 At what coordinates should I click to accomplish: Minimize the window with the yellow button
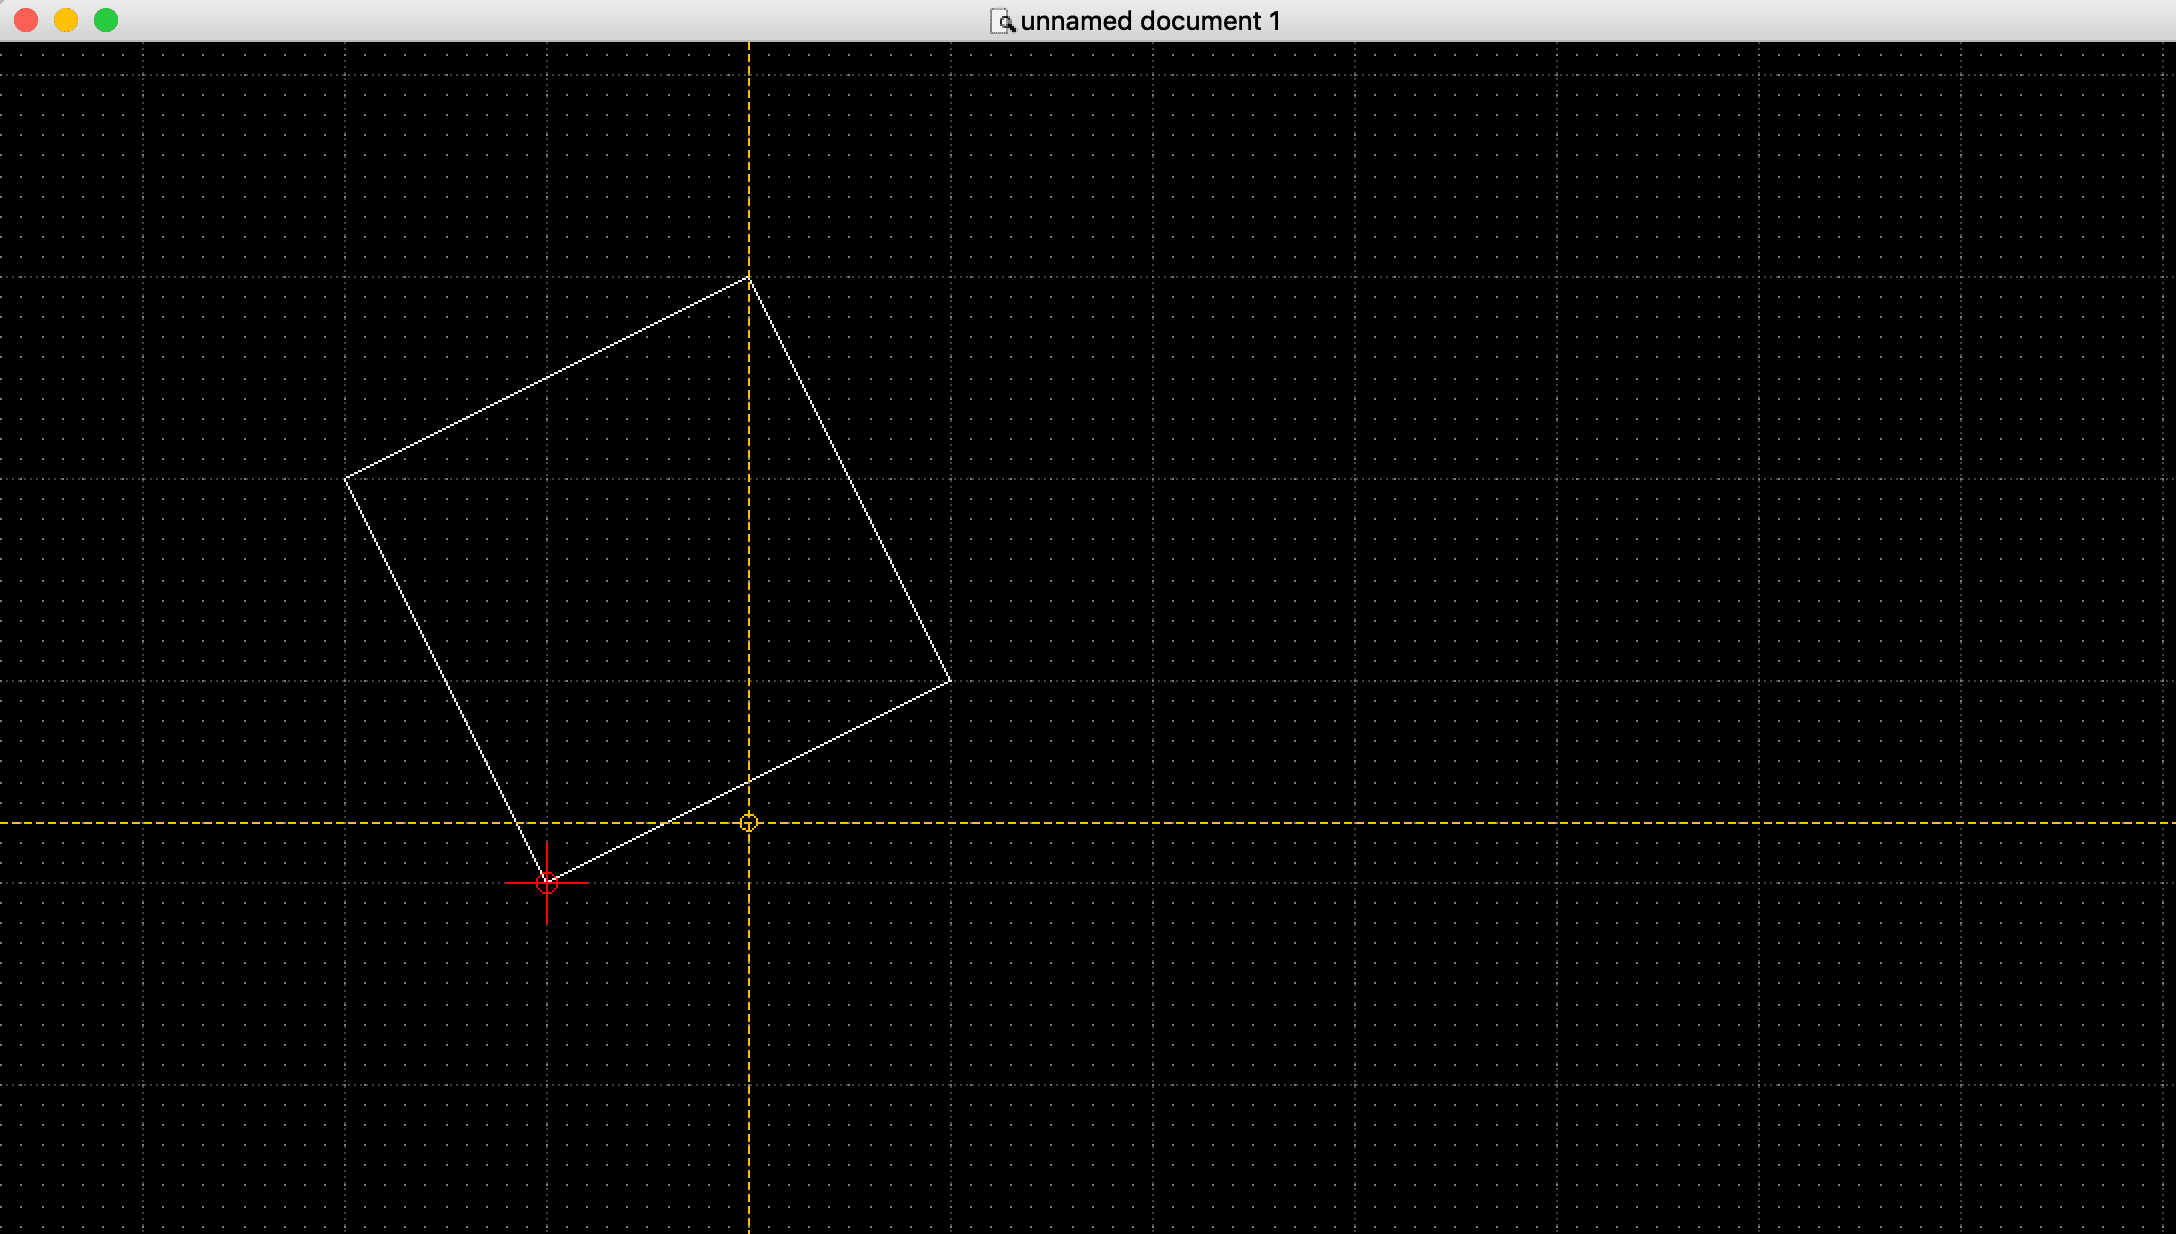click(66, 21)
